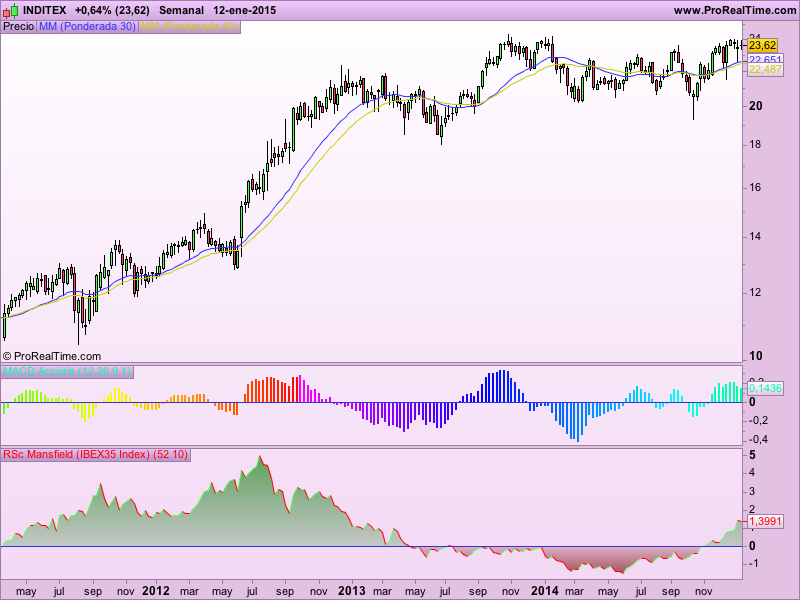
Task: Click the 2013 year marker on time axis
Action: coord(352,591)
